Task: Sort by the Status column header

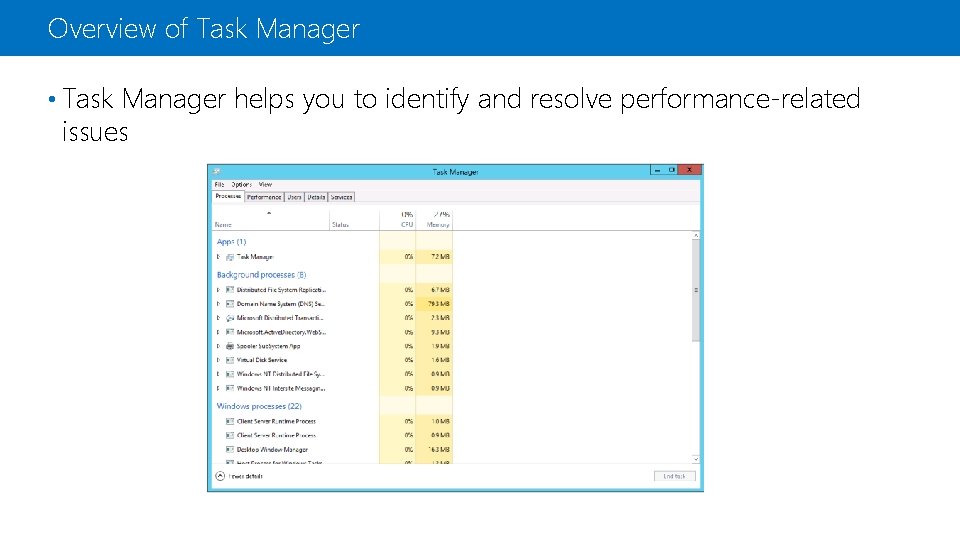Action: pyautogui.click(x=354, y=220)
